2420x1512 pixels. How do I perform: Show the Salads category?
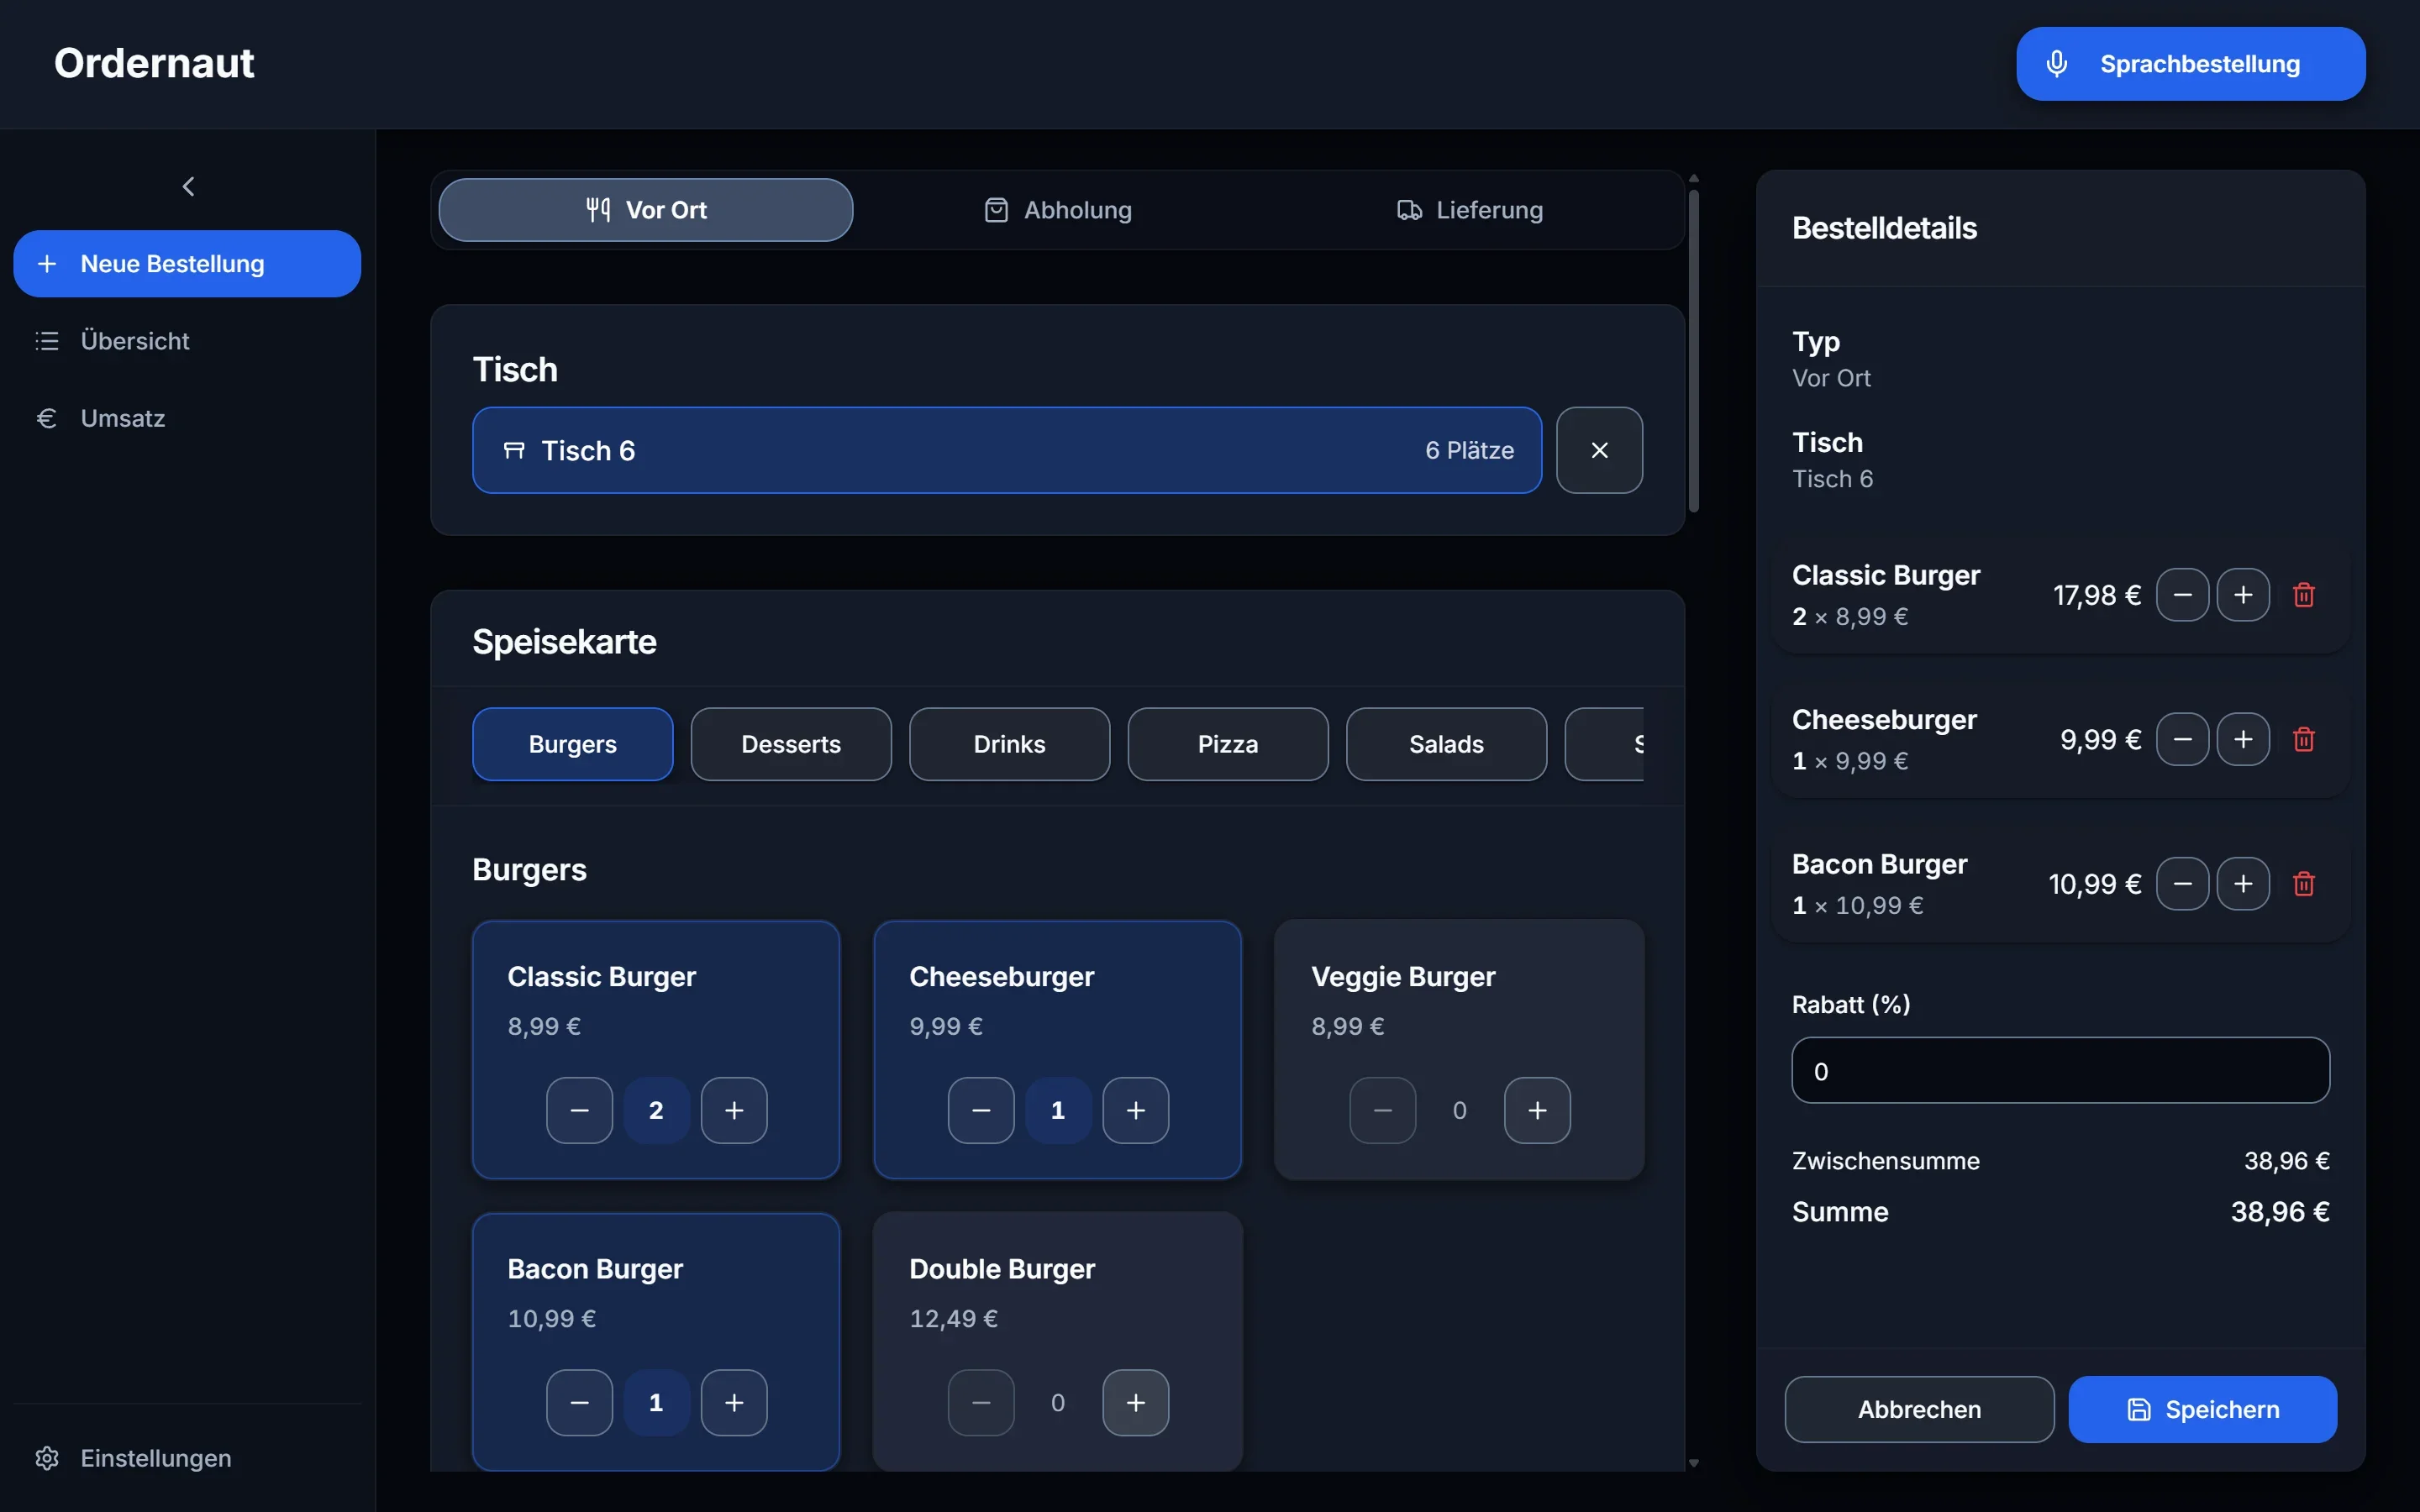1447,744
